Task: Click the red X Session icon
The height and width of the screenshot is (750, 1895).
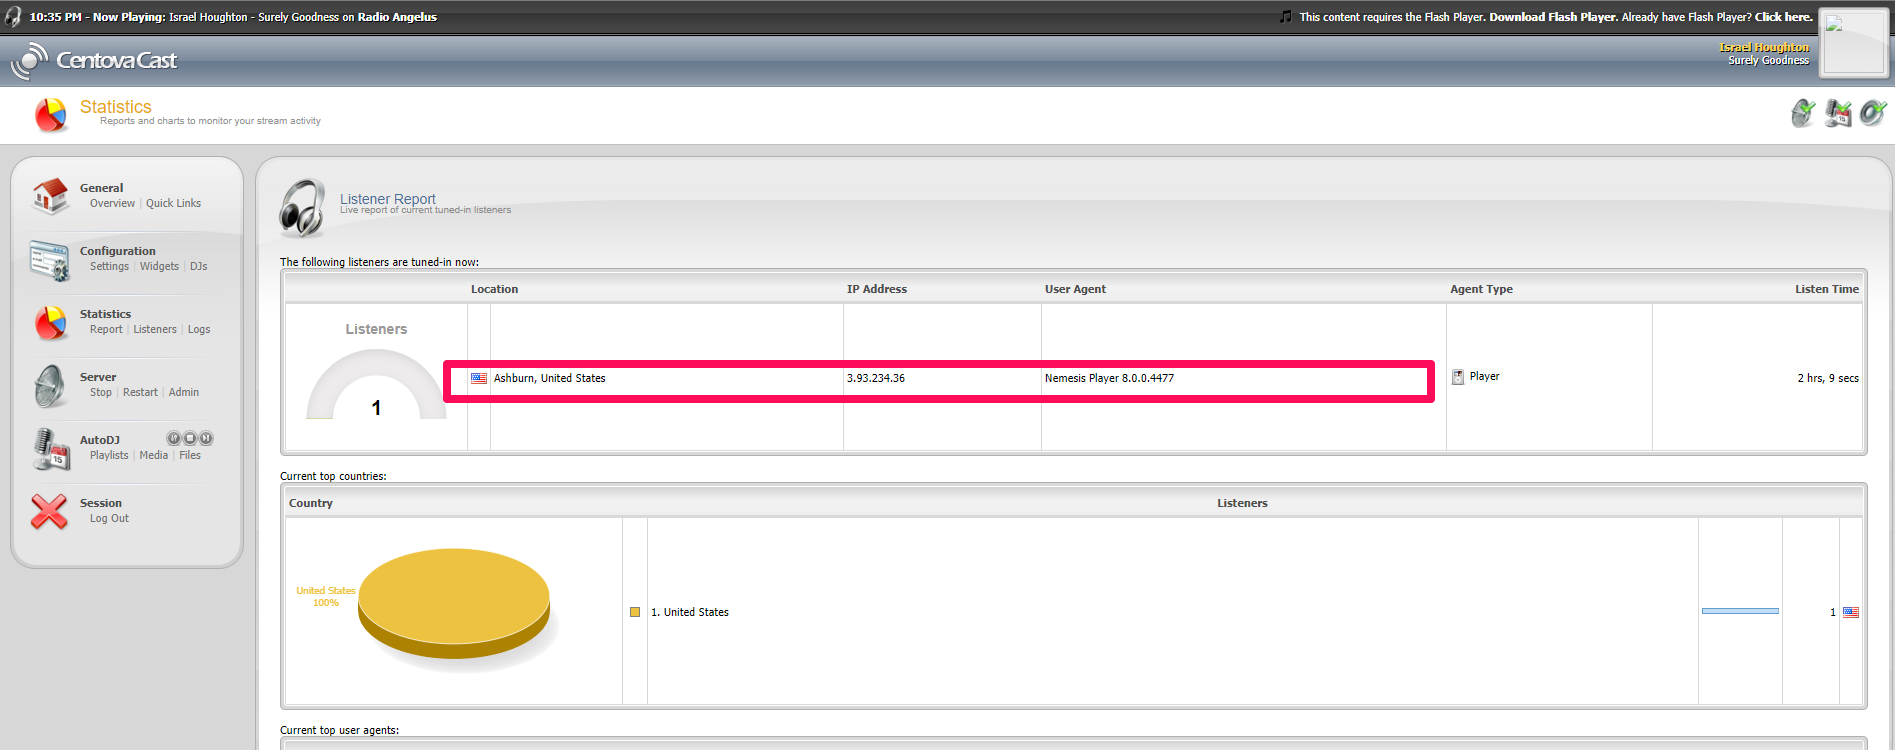Action: tap(49, 511)
